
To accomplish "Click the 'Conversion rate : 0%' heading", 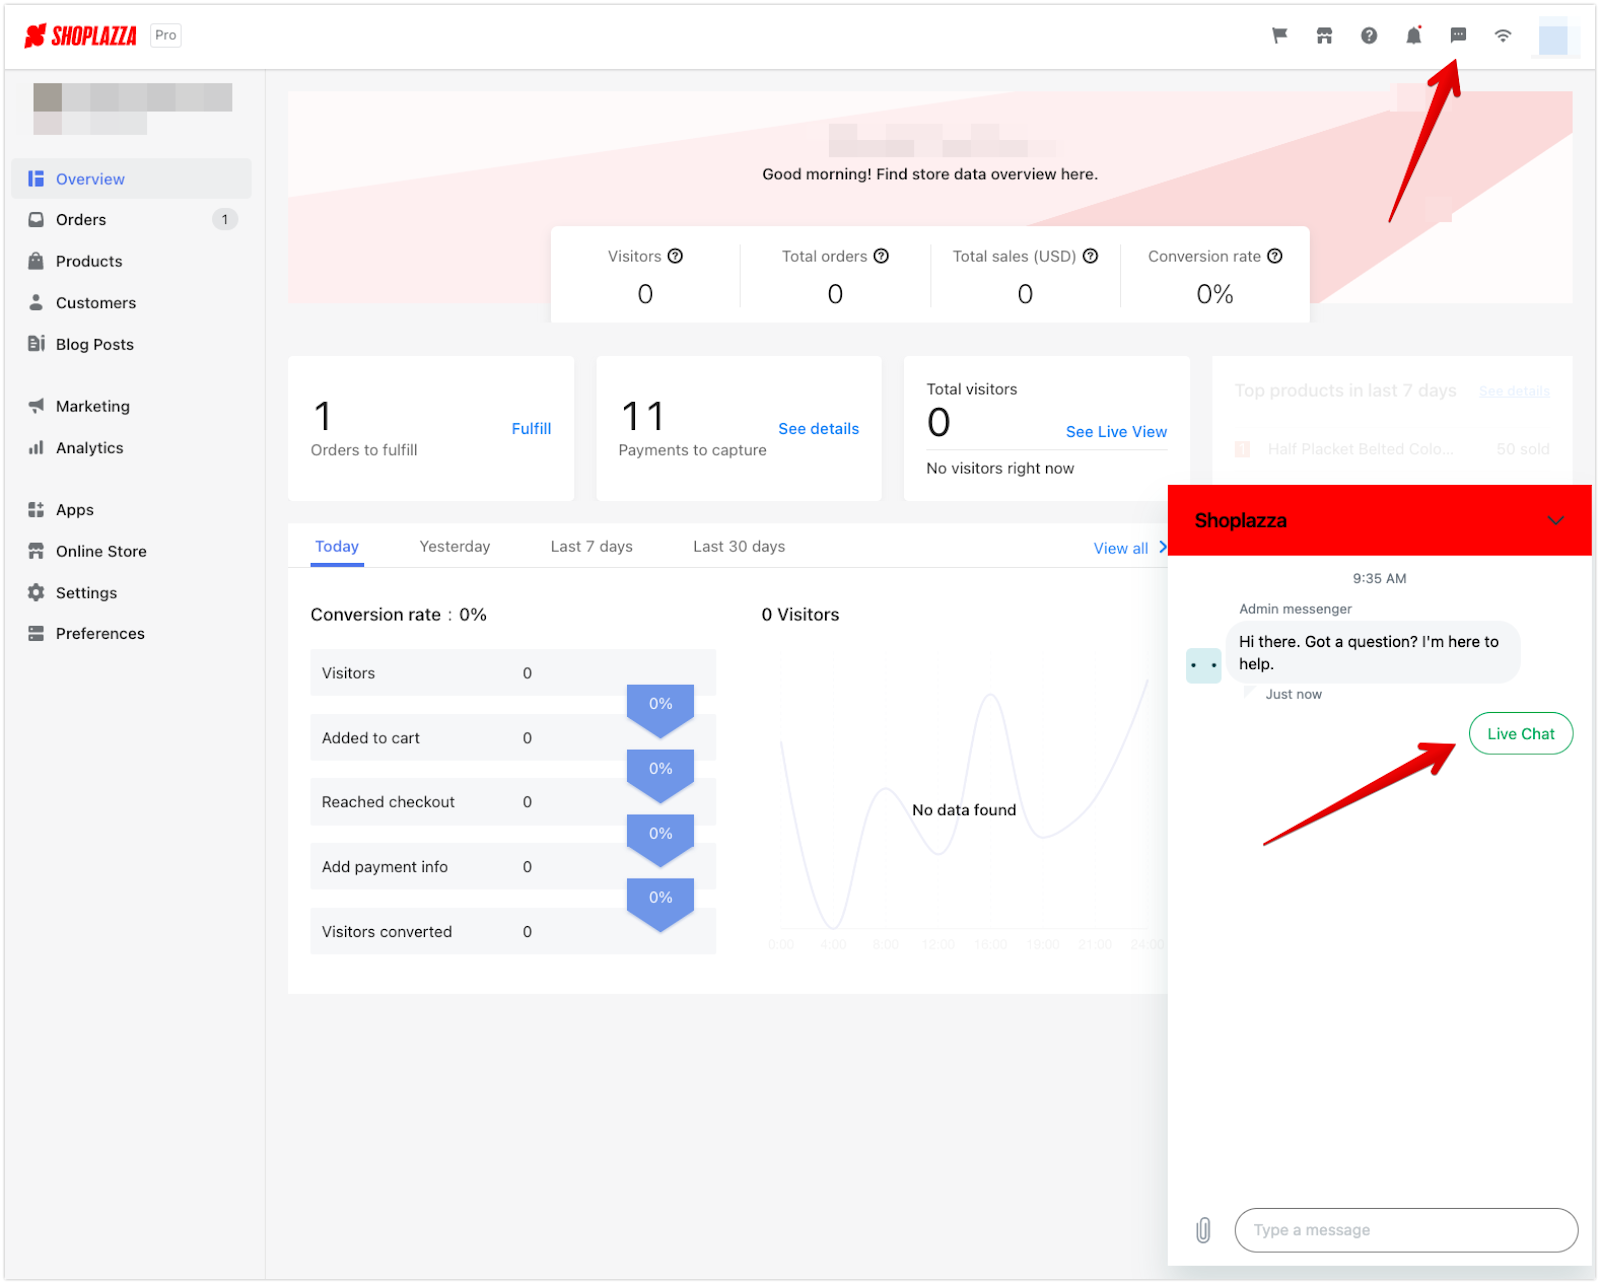I will 398,615.
